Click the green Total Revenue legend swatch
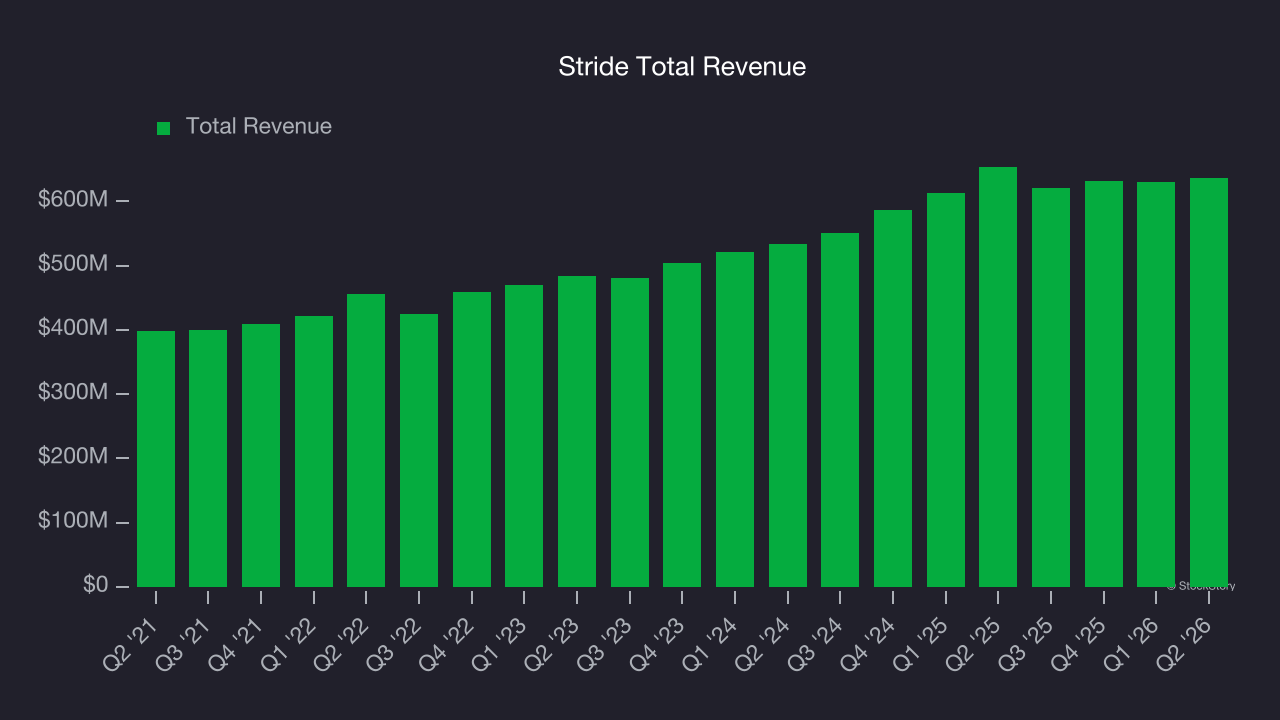Viewport: 1280px width, 720px height. [x=164, y=128]
